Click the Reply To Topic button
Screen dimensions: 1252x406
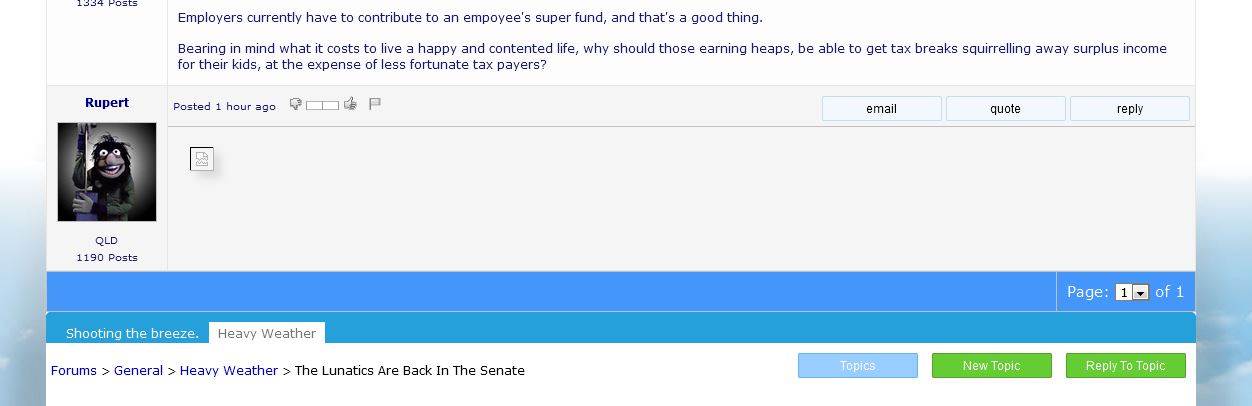[x=1125, y=366]
